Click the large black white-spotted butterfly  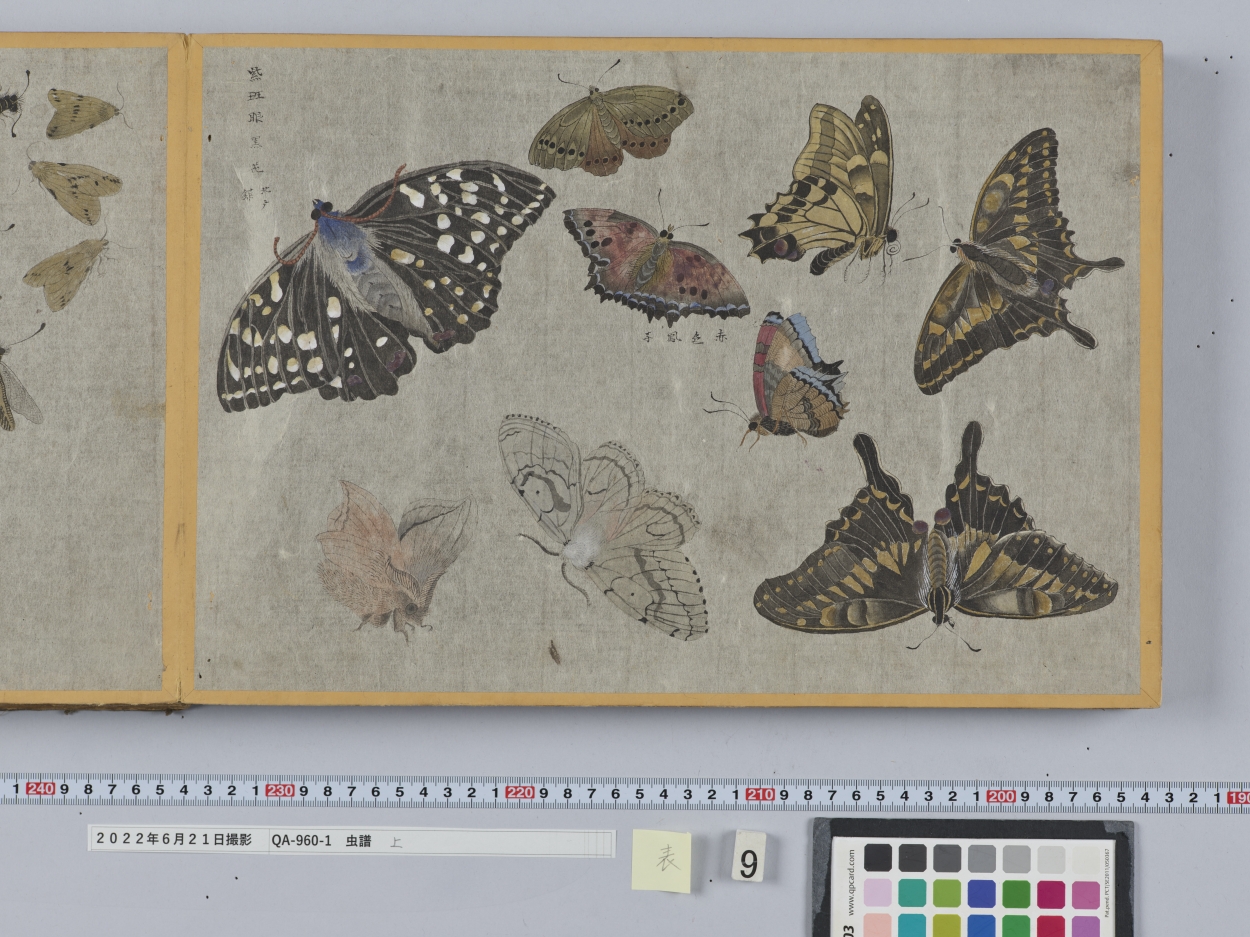(385, 285)
